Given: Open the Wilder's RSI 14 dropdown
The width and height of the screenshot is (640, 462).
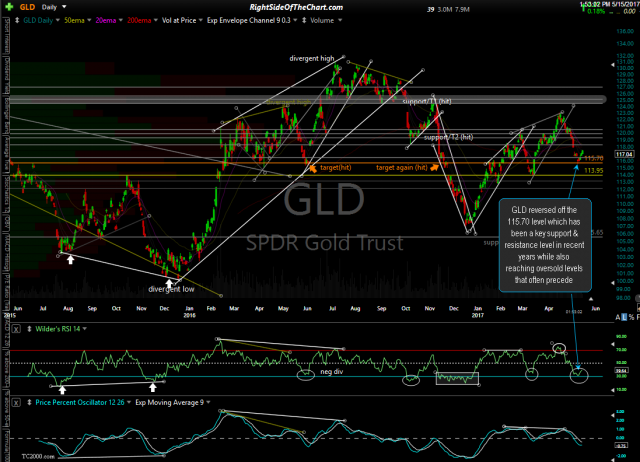Looking at the screenshot, I should [x=84, y=329].
